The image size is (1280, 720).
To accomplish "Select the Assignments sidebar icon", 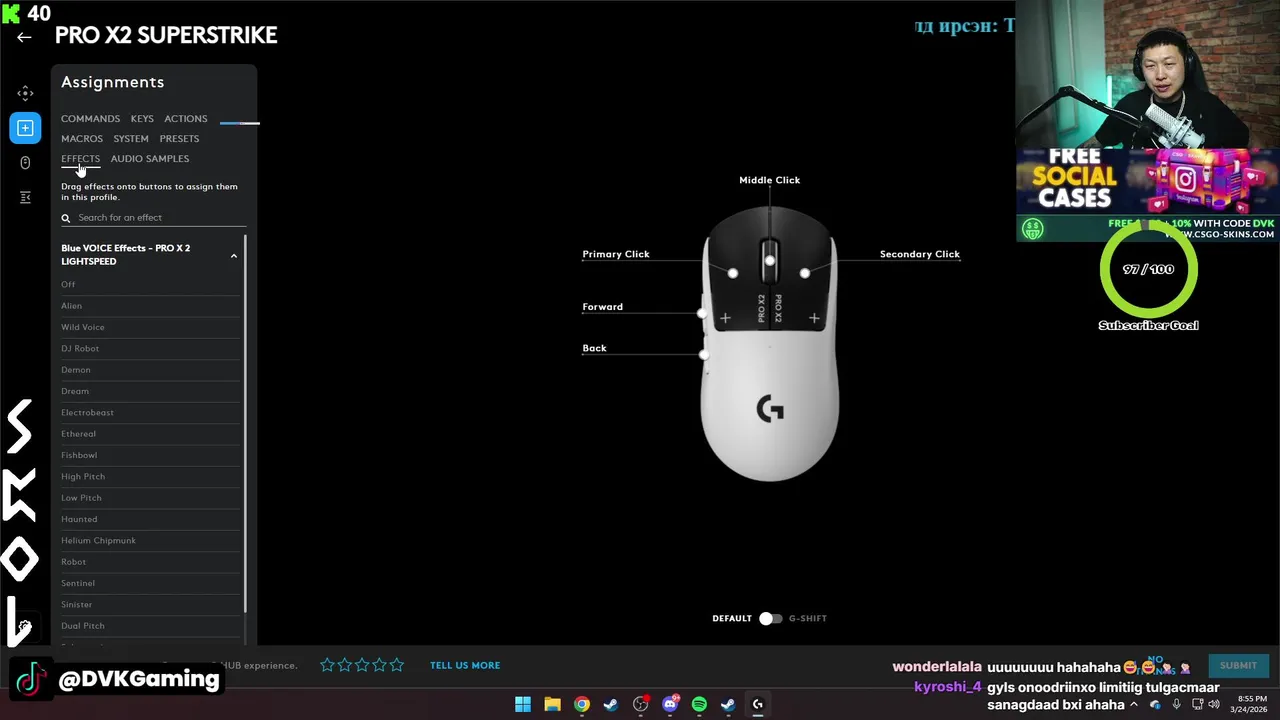I will (x=25, y=128).
